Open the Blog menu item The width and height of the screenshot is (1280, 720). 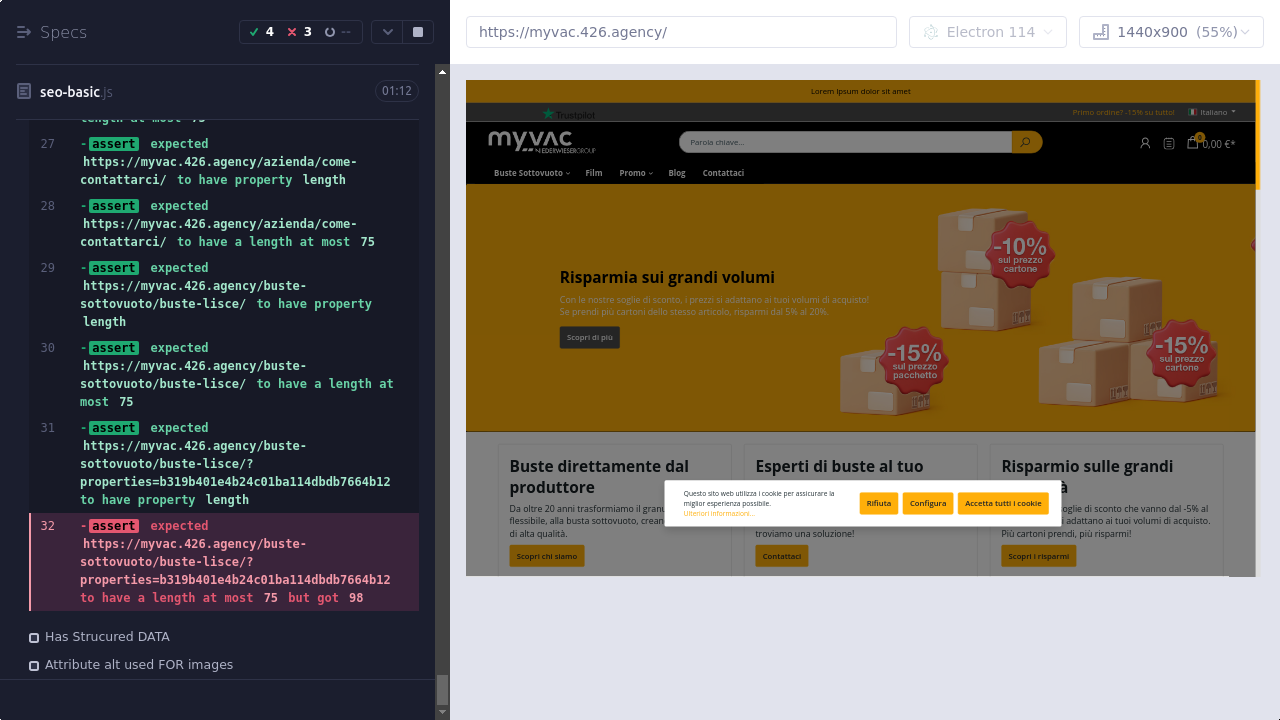[677, 173]
